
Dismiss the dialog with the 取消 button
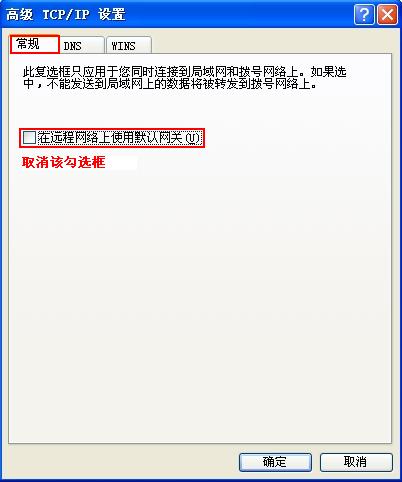point(356,462)
